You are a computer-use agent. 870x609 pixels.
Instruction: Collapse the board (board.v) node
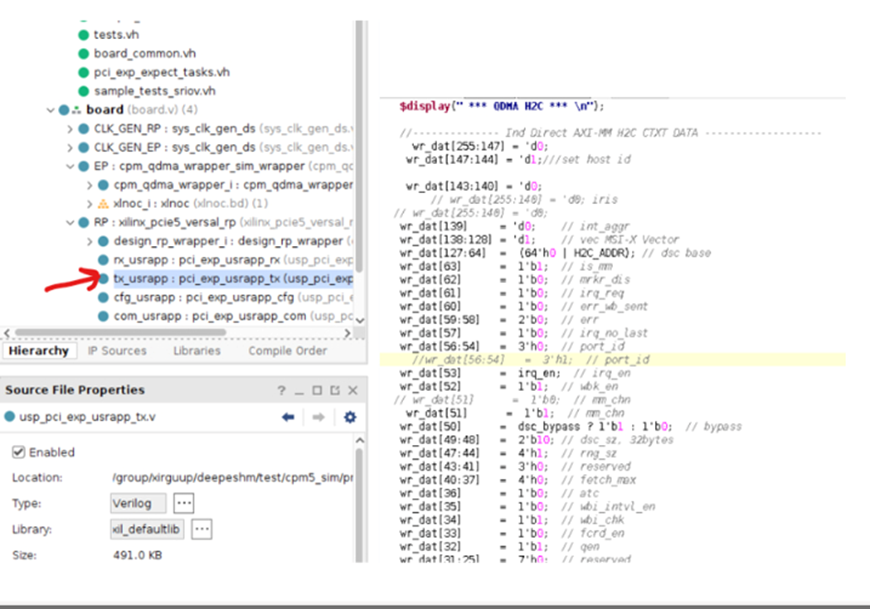click(x=50, y=110)
